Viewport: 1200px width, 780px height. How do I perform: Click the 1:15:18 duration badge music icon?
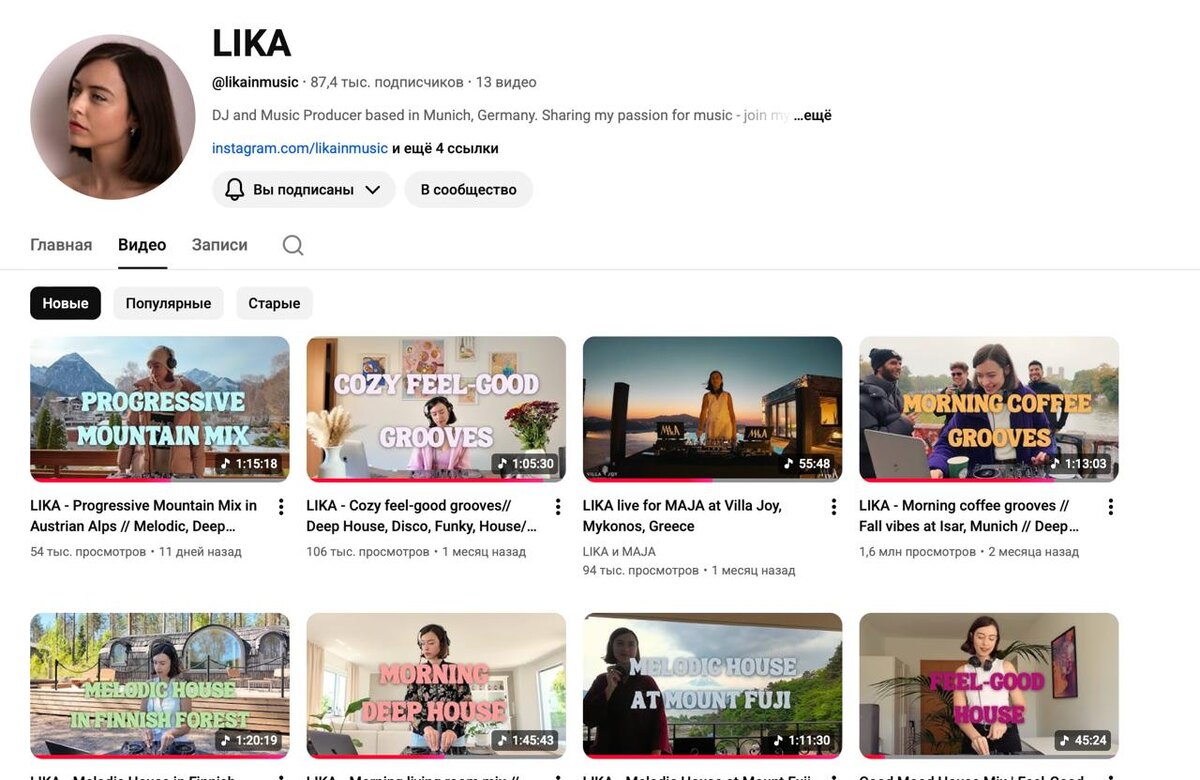[x=226, y=464]
